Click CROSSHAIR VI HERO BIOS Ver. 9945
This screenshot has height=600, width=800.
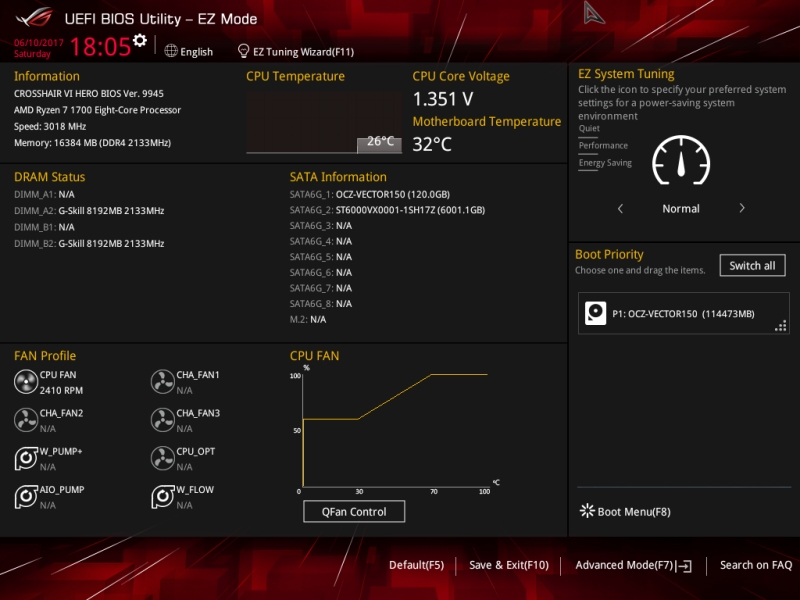[x=89, y=93]
